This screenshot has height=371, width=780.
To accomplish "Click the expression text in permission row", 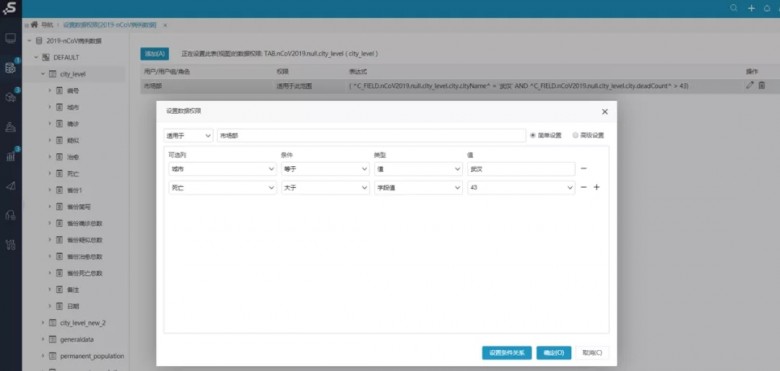I will pos(518,86).
